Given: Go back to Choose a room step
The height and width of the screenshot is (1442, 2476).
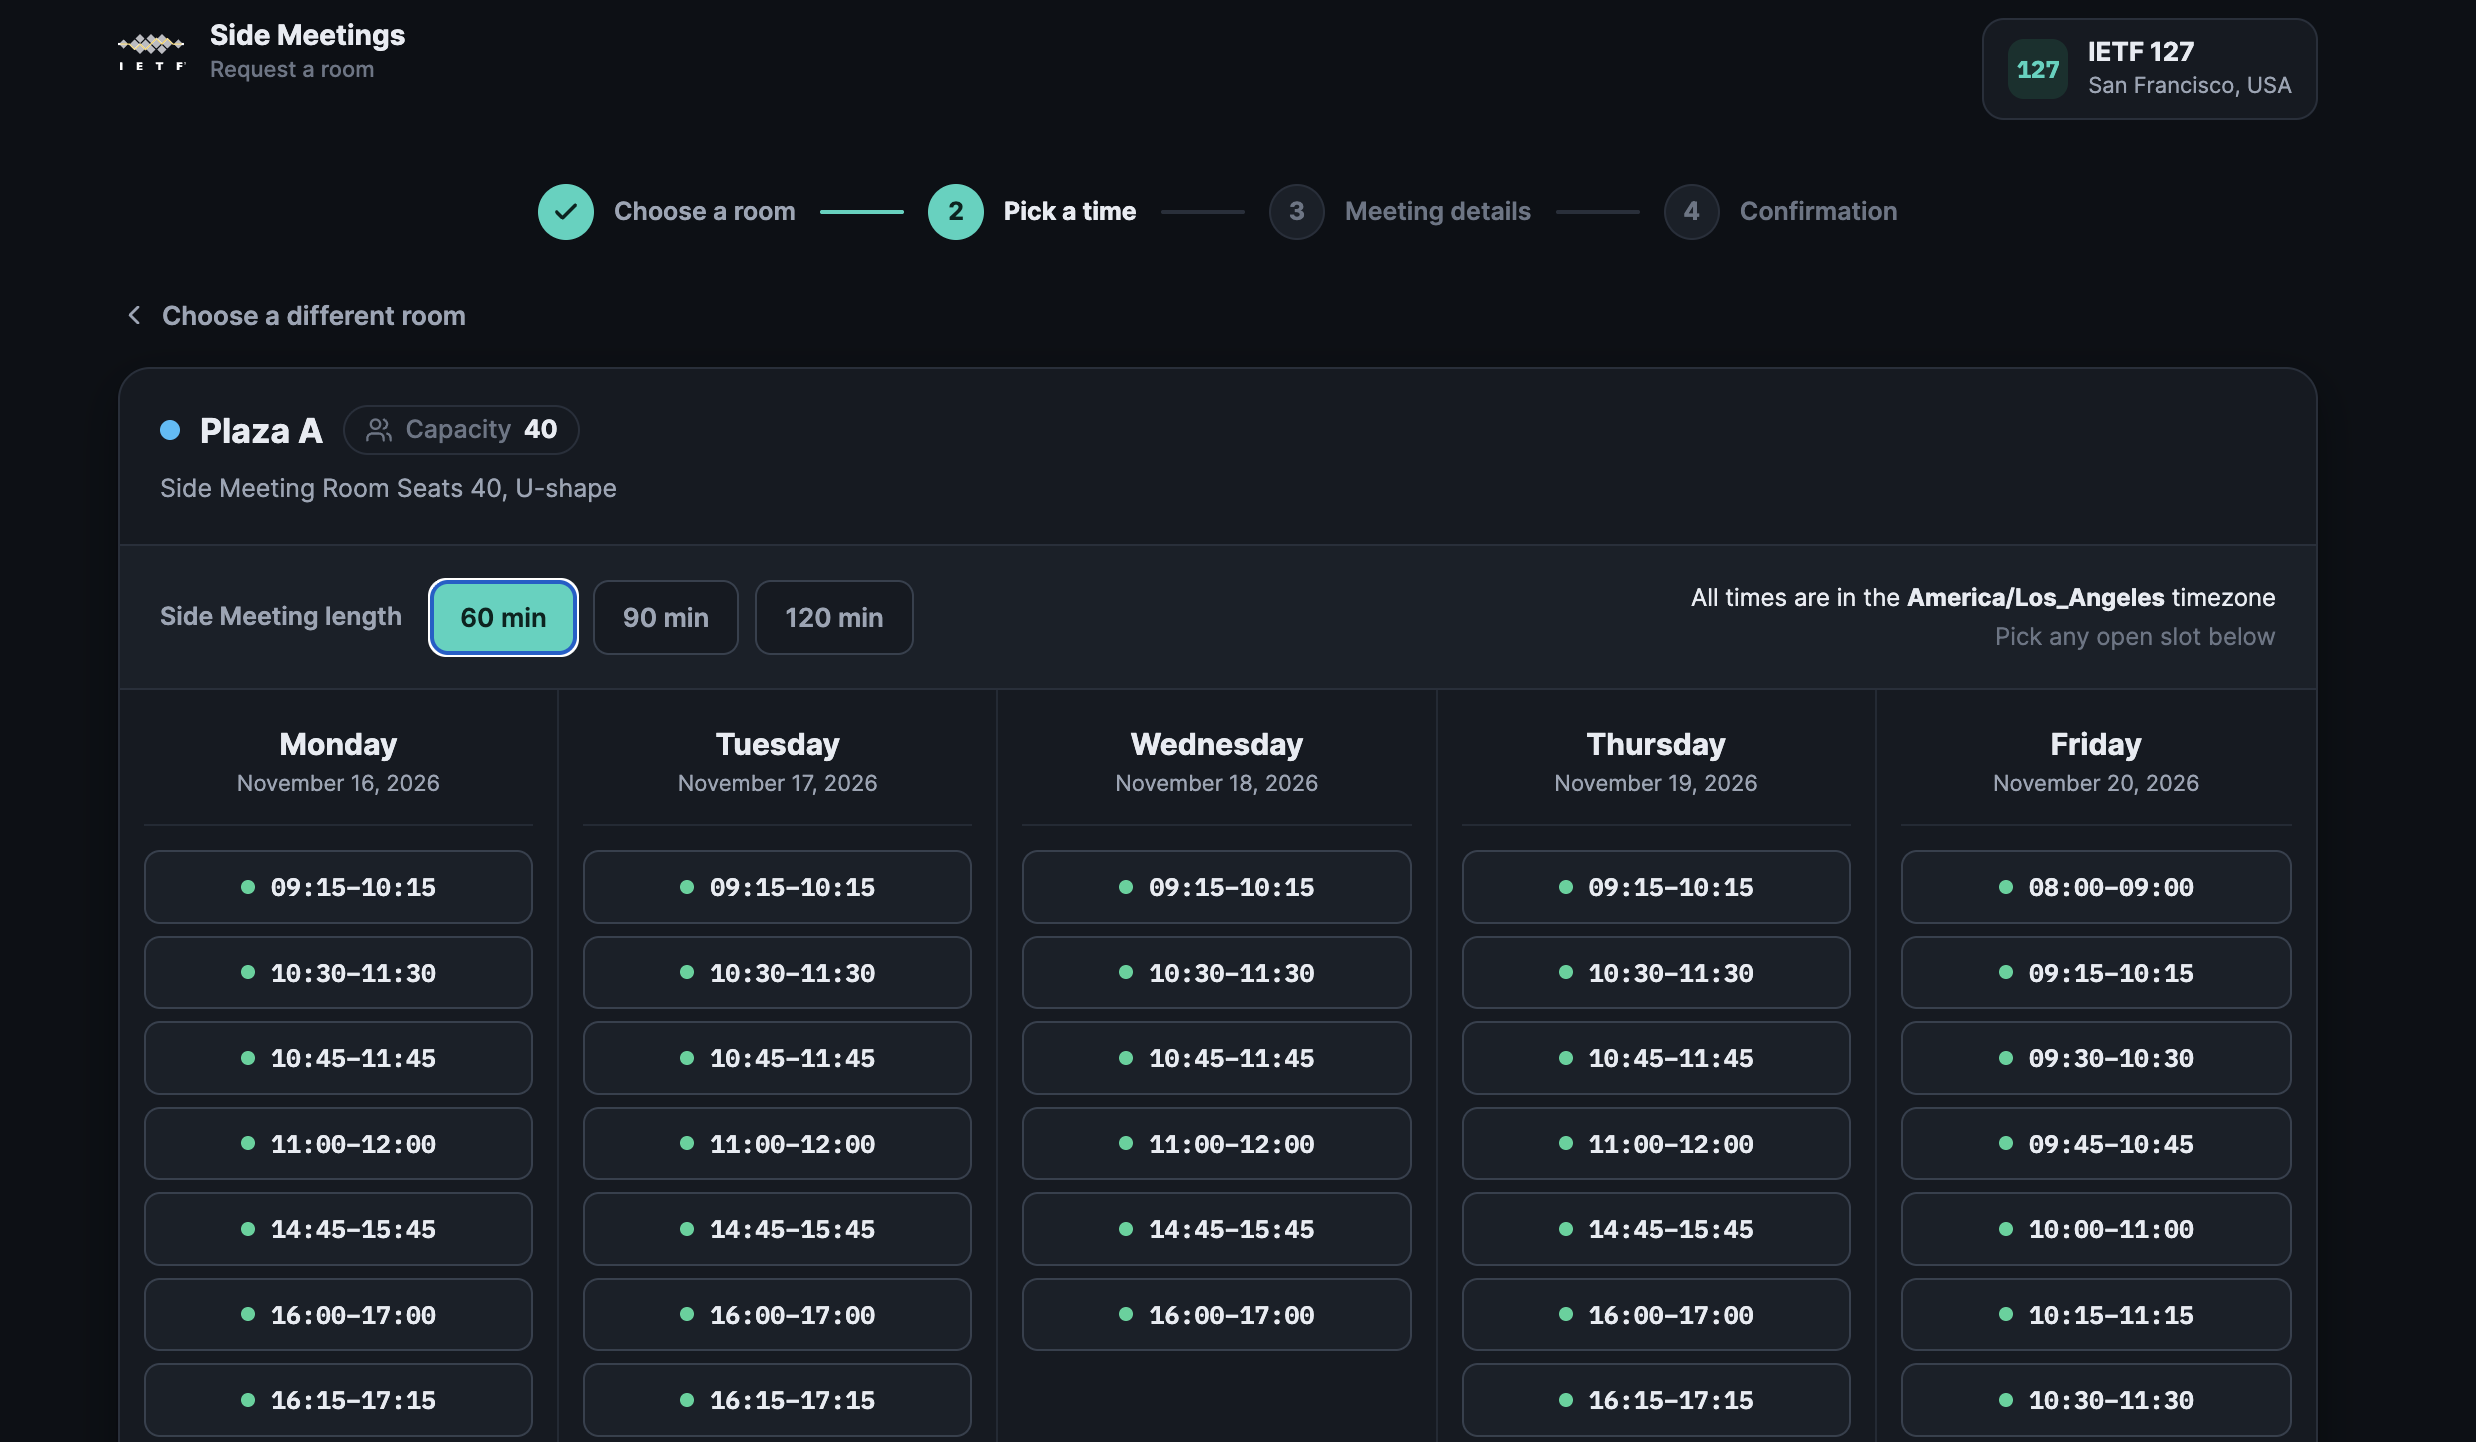Looking at the screenshot, I should 704,211.
